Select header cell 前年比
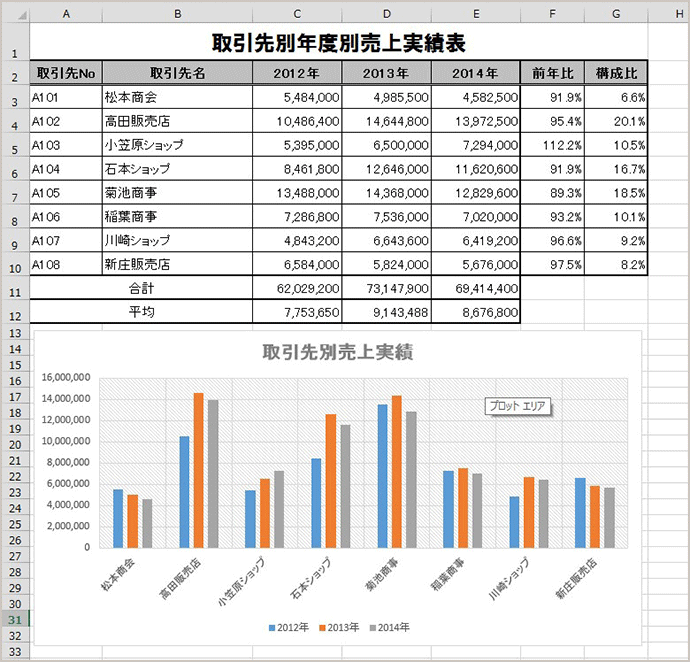The height and width of the screenshot is (662, 690). 552,73
